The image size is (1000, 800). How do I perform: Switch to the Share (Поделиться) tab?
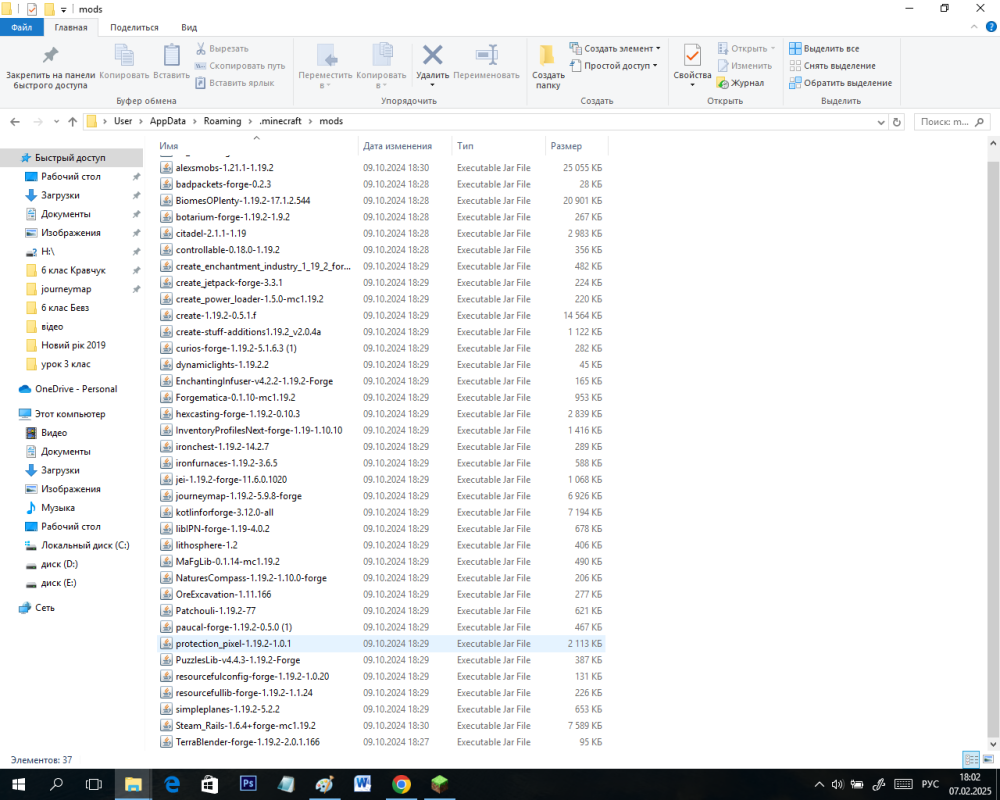pyautogui.click(x=134, y=27)
